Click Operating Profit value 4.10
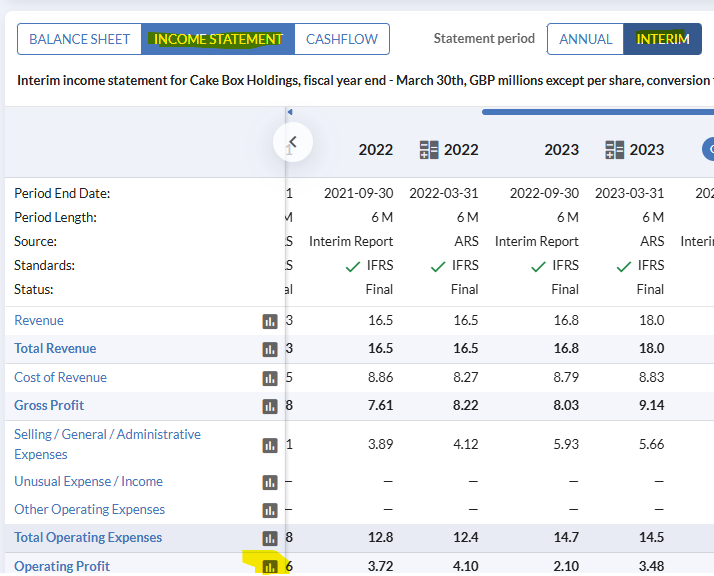The image size is (714, 576). (x=465, y=566)
